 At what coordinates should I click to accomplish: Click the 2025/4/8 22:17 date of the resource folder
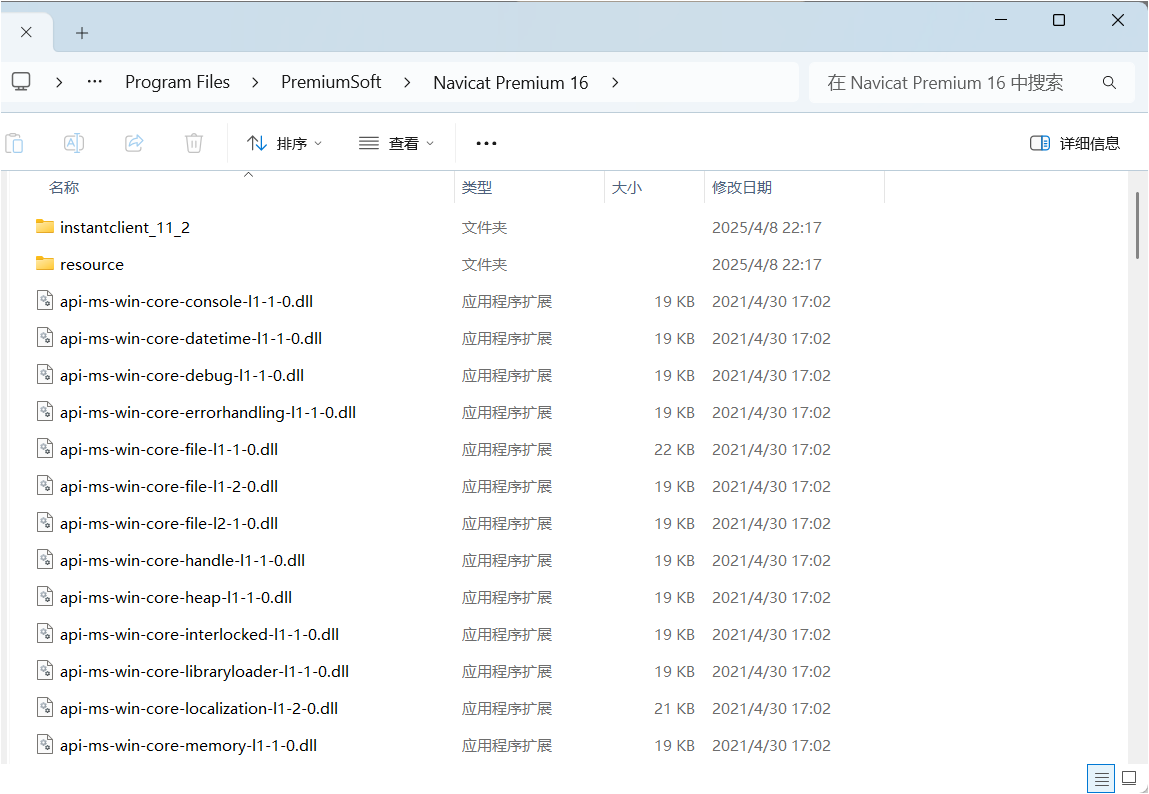(766, 264)
